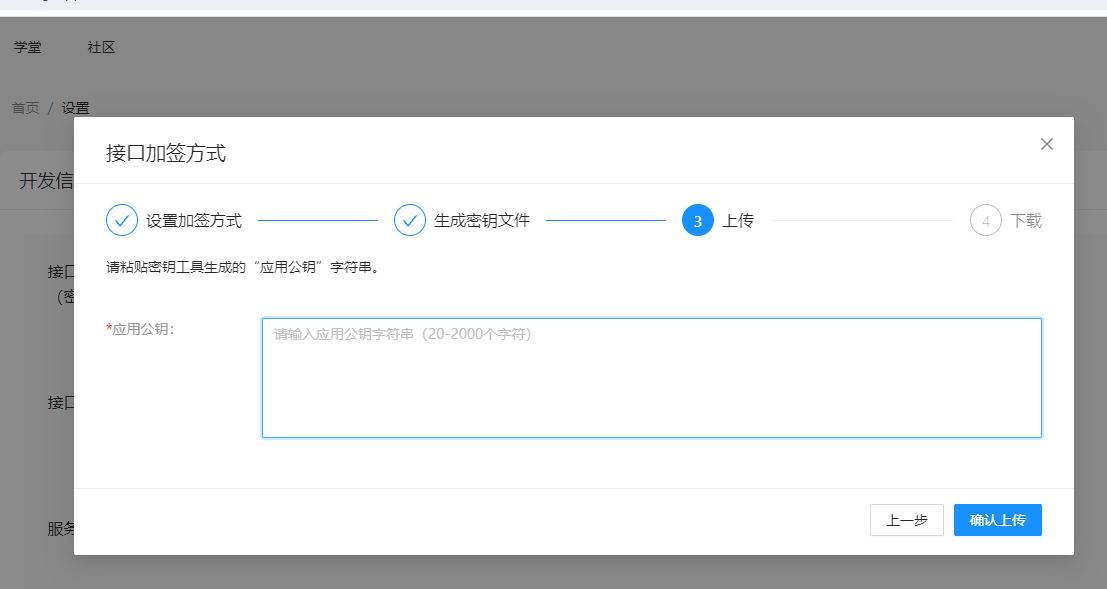Click the dimmed 开发信 heading behind the dialog
Viewport: 1107px width, 589px height.
pyautogui.click(x=46, y=181)
